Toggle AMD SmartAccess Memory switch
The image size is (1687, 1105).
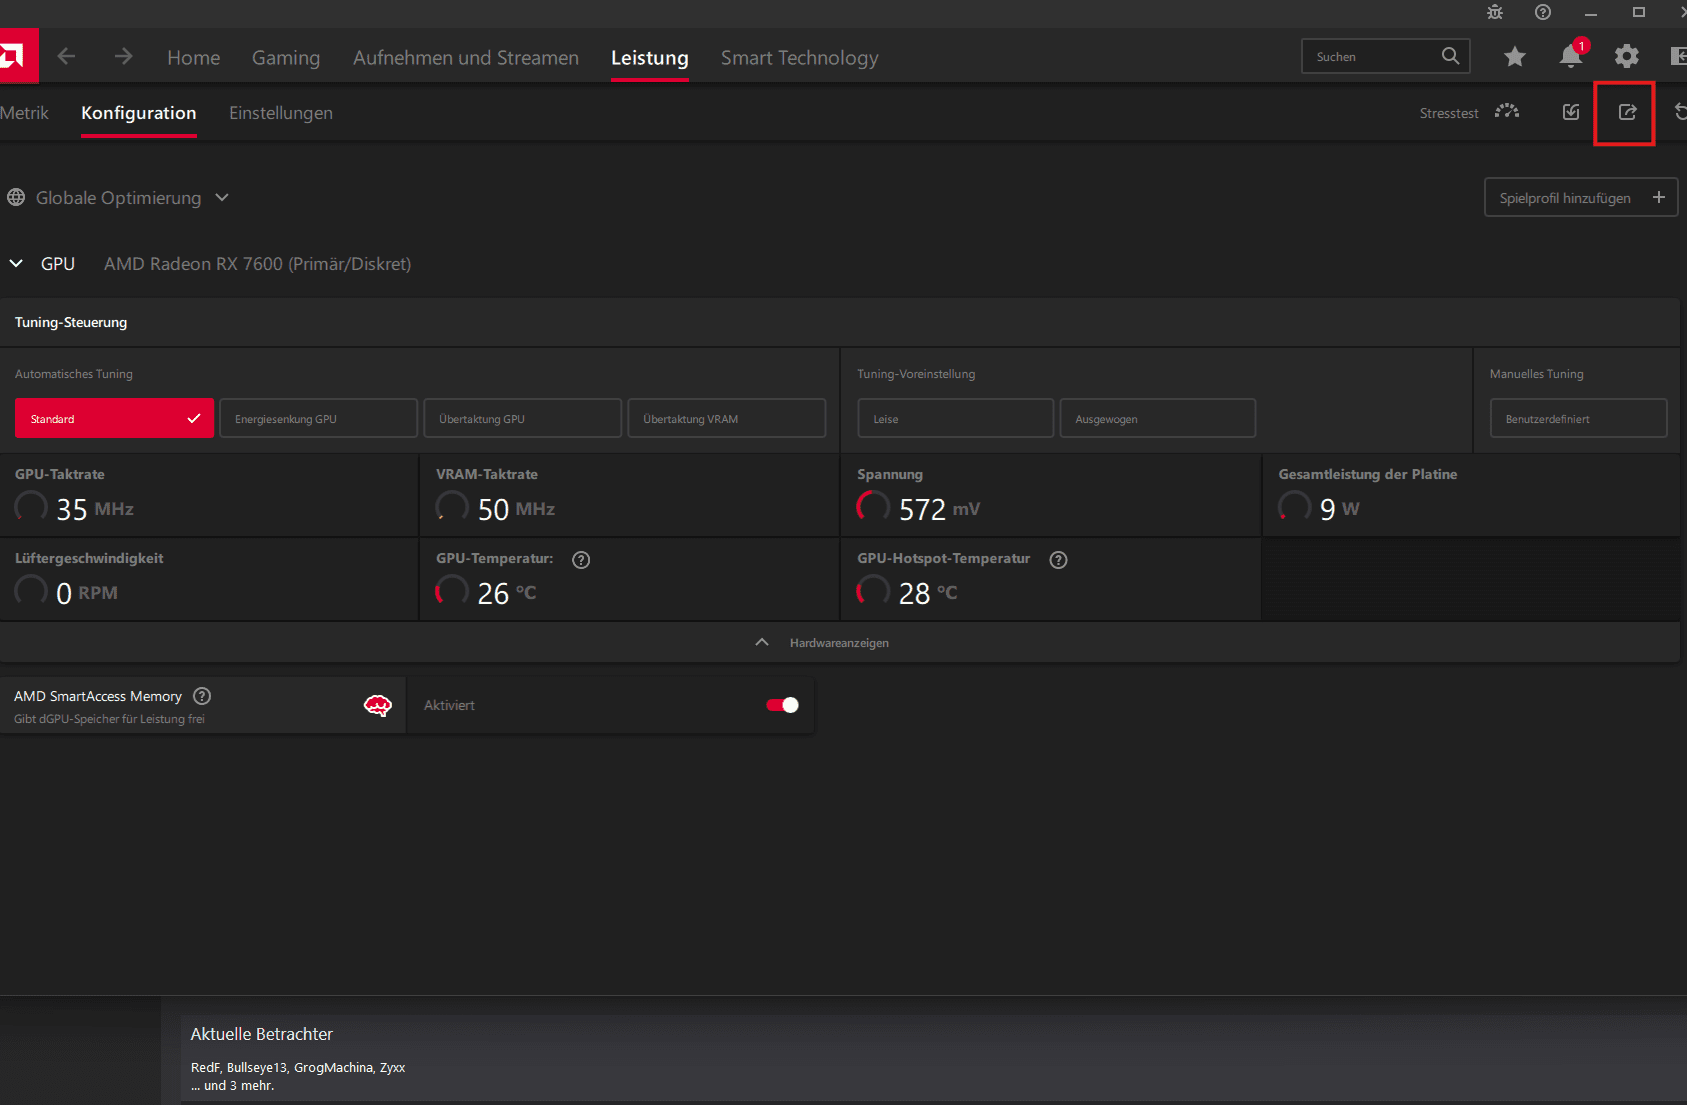pos(782,705)
